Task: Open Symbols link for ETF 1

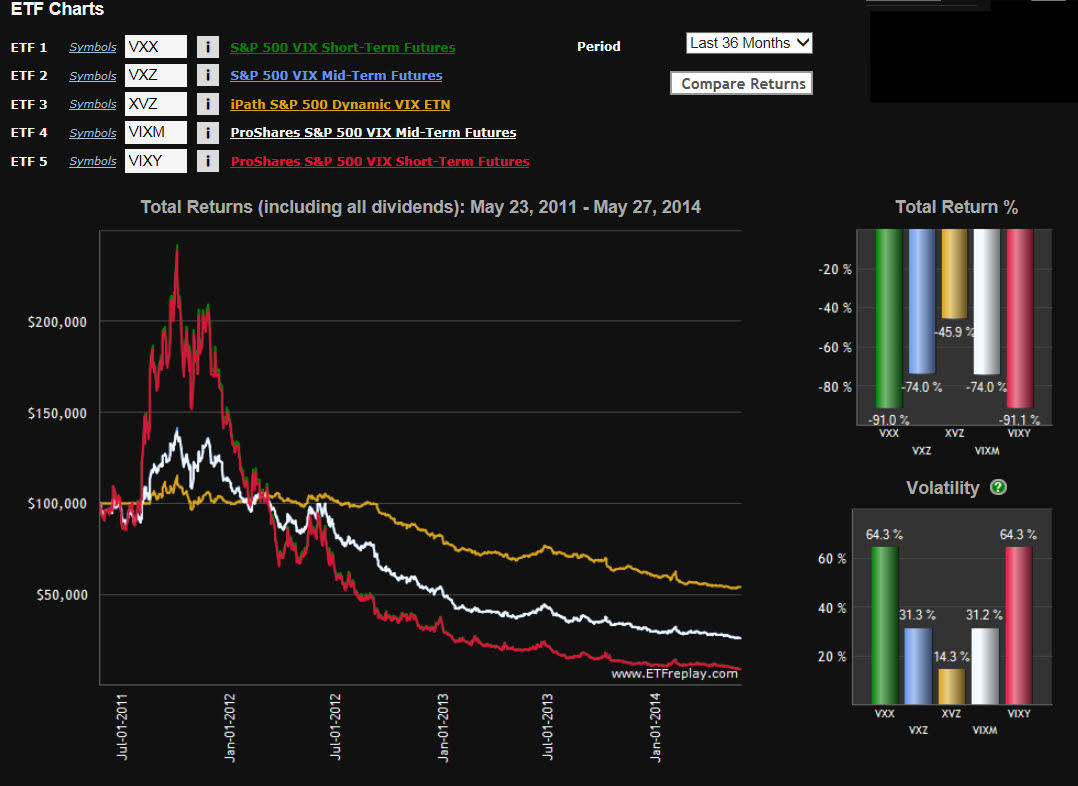Action: 93,48
